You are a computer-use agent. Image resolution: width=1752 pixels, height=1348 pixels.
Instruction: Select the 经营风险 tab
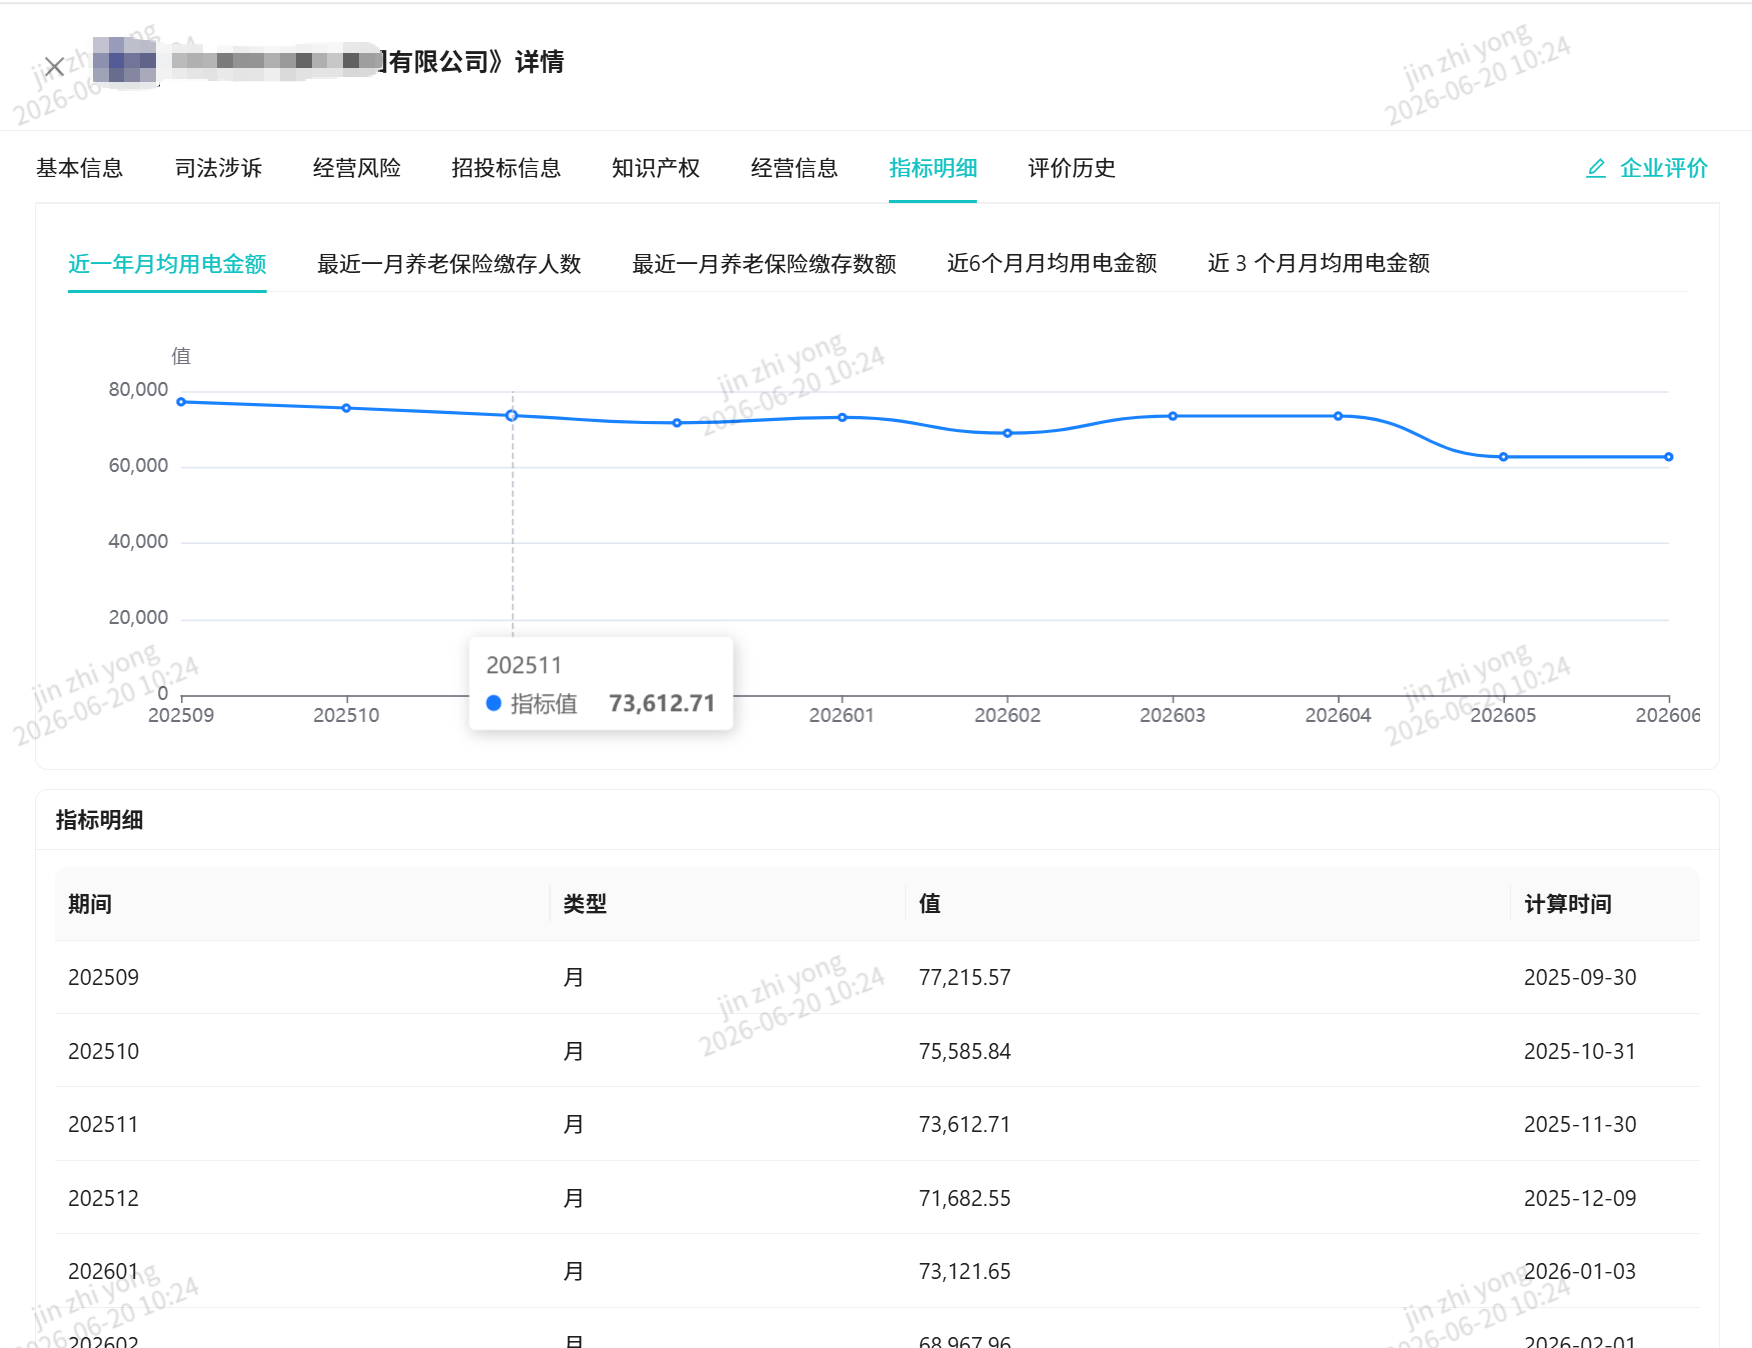coord(357,168)
